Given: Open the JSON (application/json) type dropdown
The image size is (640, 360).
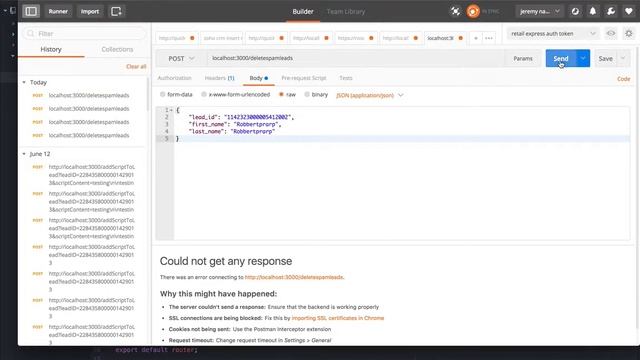Looking at the screenshot, I should (370, 95).
